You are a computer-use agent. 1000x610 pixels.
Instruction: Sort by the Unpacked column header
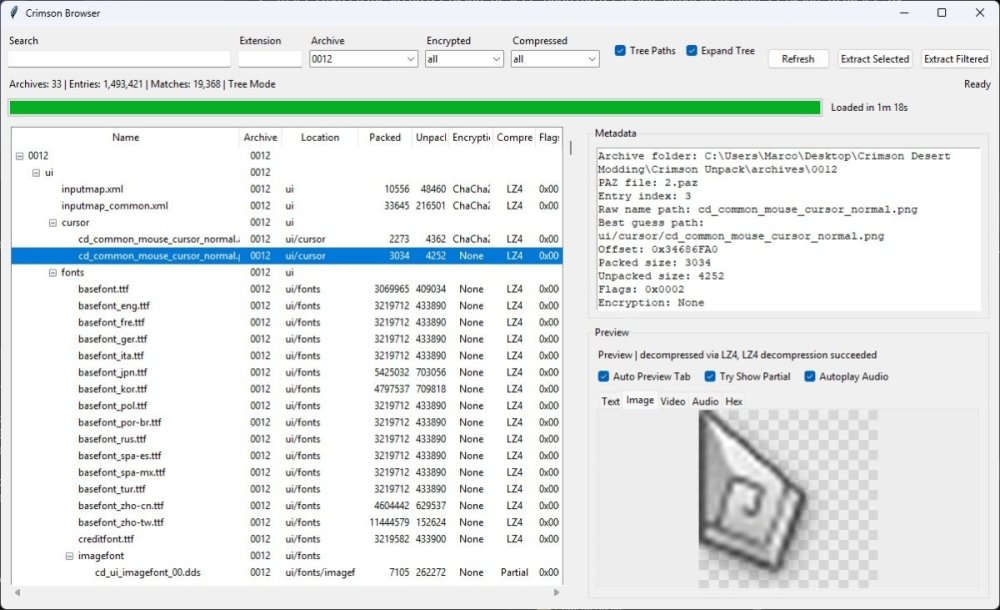[430, 137]
